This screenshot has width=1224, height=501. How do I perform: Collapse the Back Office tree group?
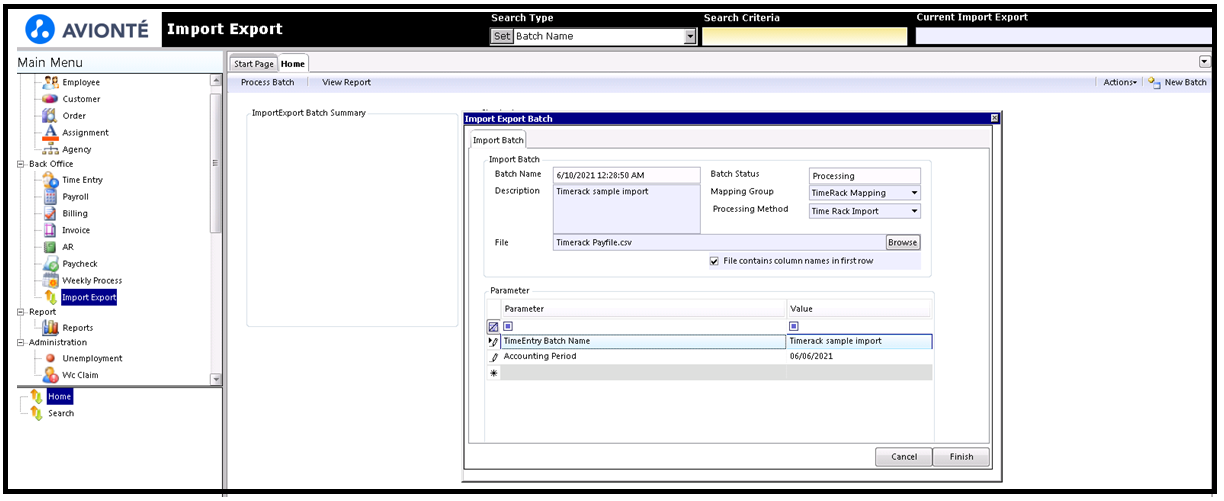point(21,164)
